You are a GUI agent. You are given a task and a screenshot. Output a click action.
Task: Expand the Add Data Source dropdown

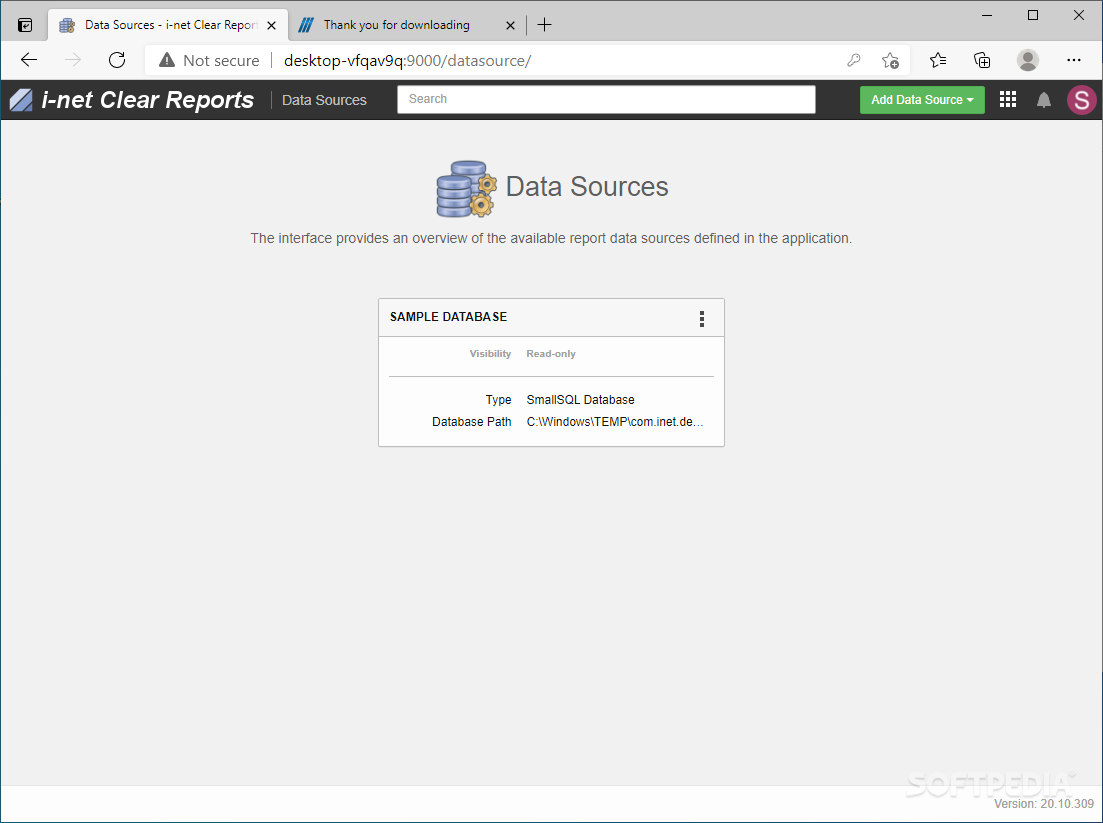tap(922, 100)
